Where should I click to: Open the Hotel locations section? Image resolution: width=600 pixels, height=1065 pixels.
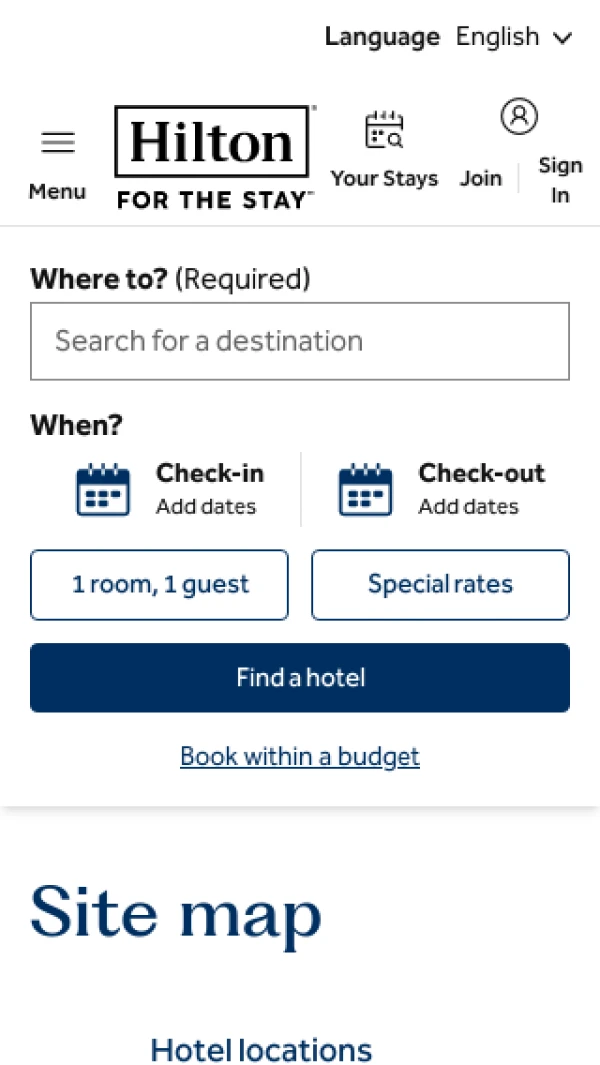(261, 1050)
